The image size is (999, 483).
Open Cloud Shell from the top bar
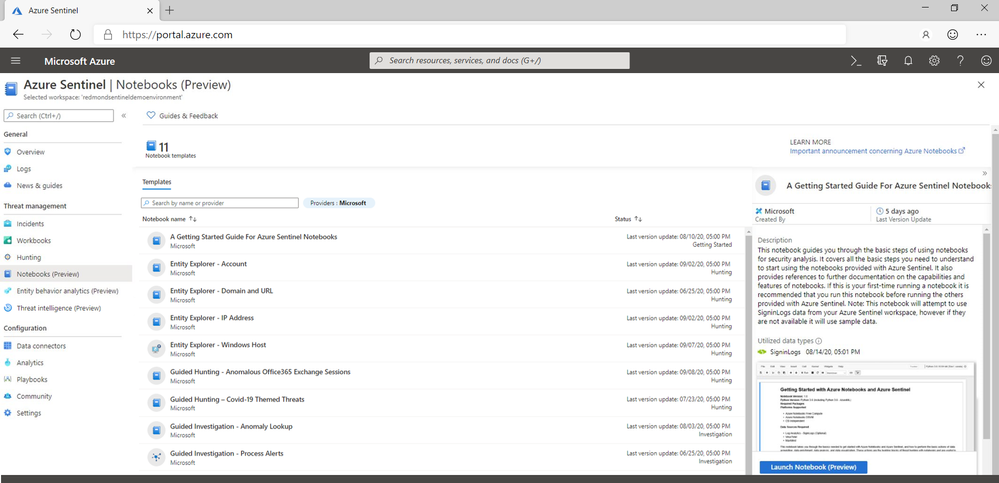pyautogui.click(x=856, y=61)
